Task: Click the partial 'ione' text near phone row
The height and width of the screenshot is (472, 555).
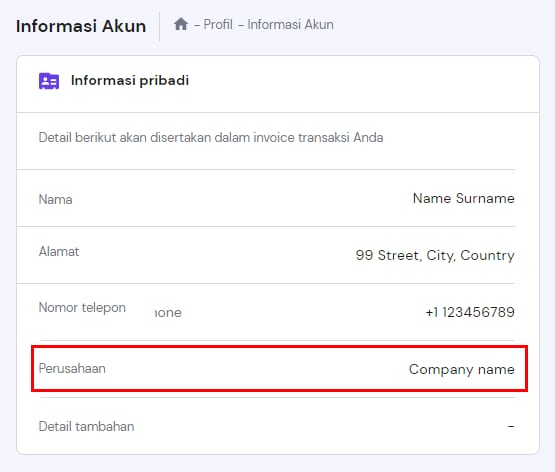Action: pos(168,313)
